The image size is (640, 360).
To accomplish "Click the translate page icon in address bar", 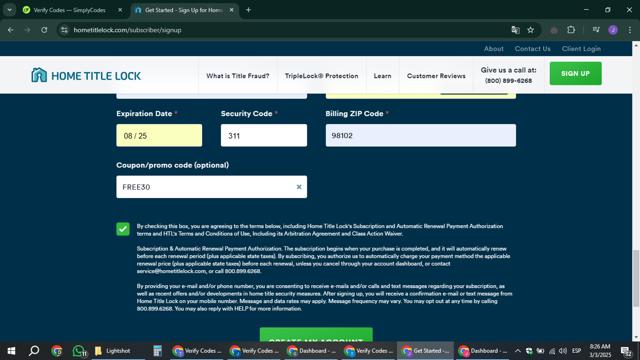I will pyautogui.click(x=516, y=30).
